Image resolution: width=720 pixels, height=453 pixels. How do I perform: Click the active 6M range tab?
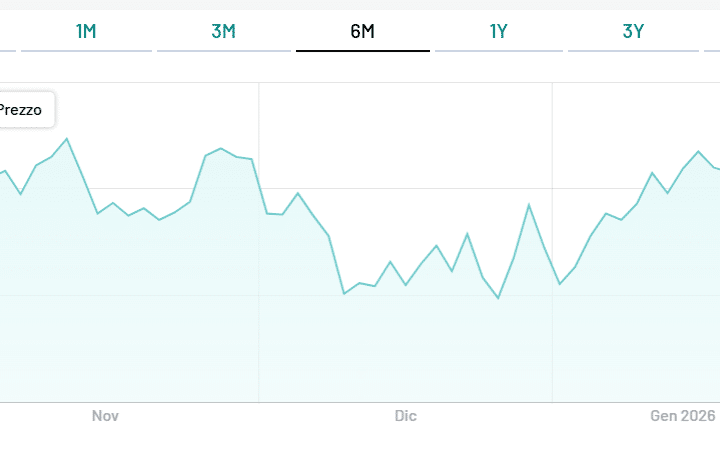[362, 31]
